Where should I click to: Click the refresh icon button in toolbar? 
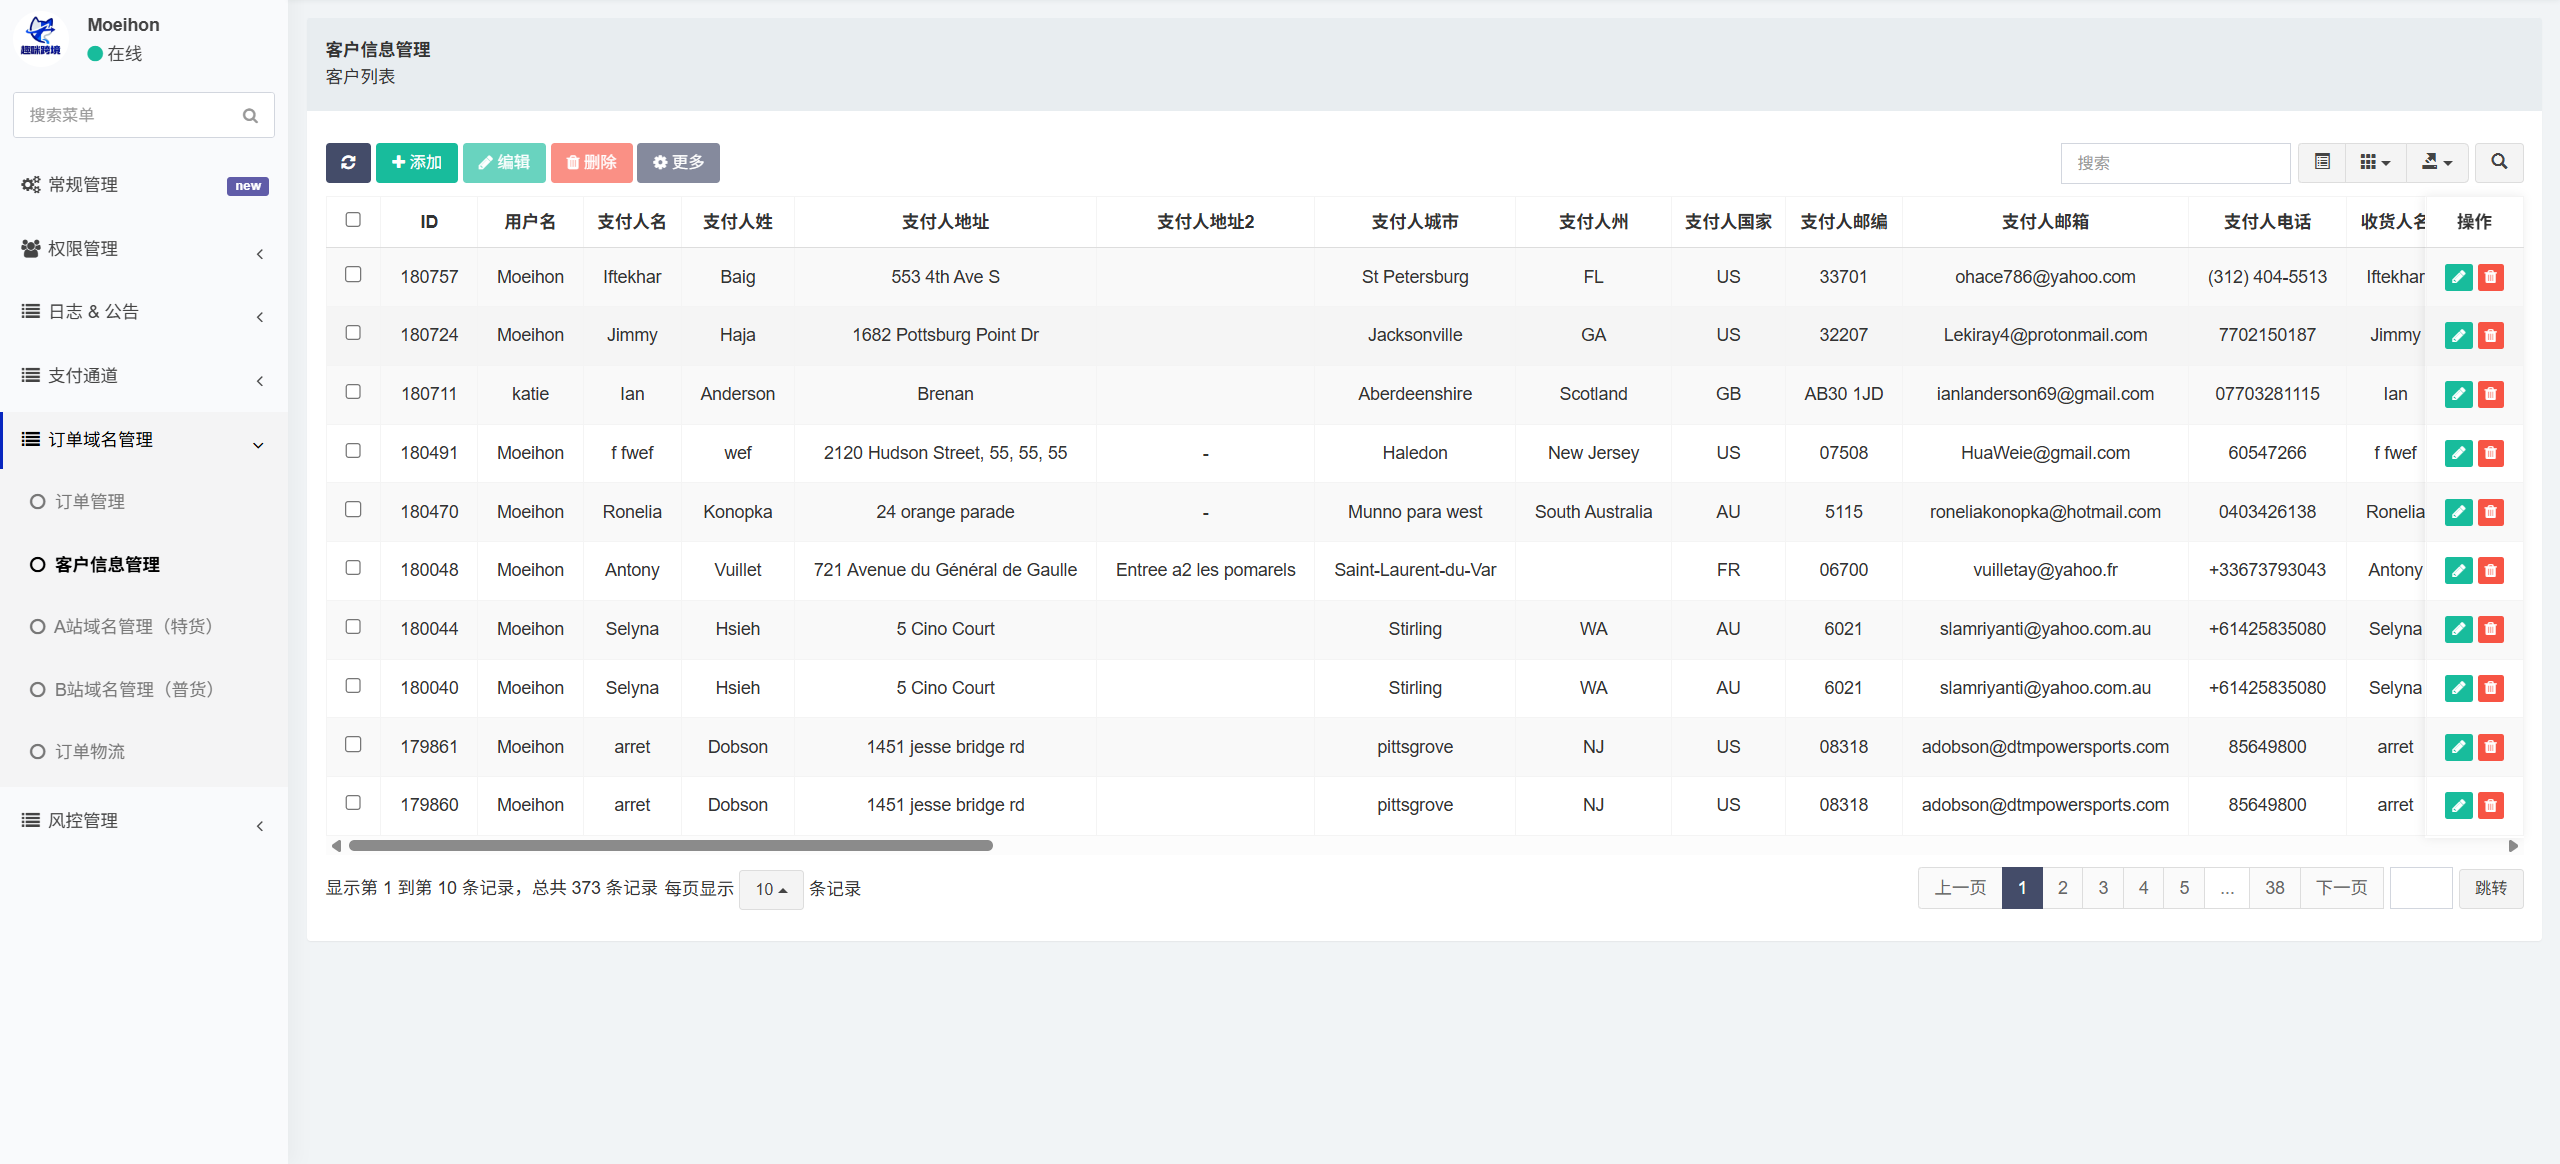coord(348,163)
